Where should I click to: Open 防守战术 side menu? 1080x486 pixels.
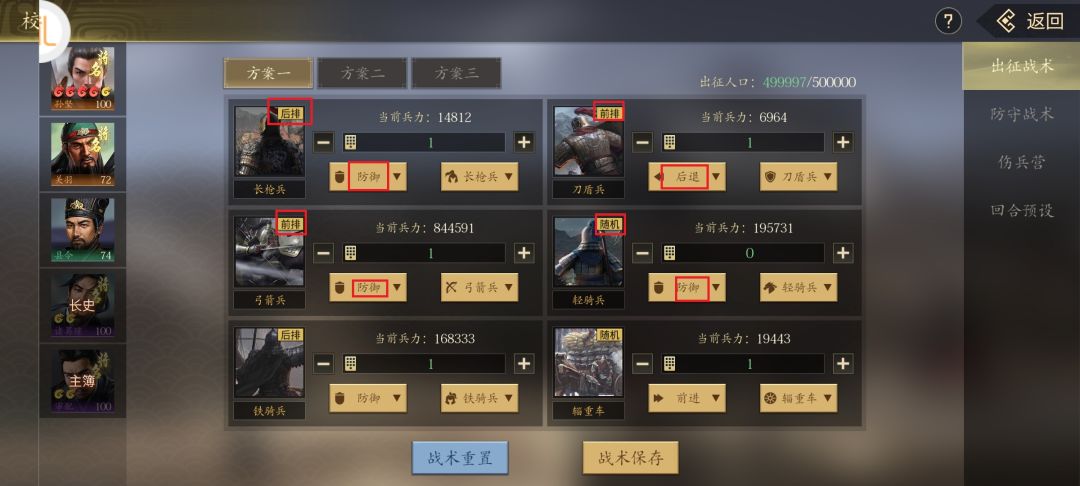point(1021,114)
